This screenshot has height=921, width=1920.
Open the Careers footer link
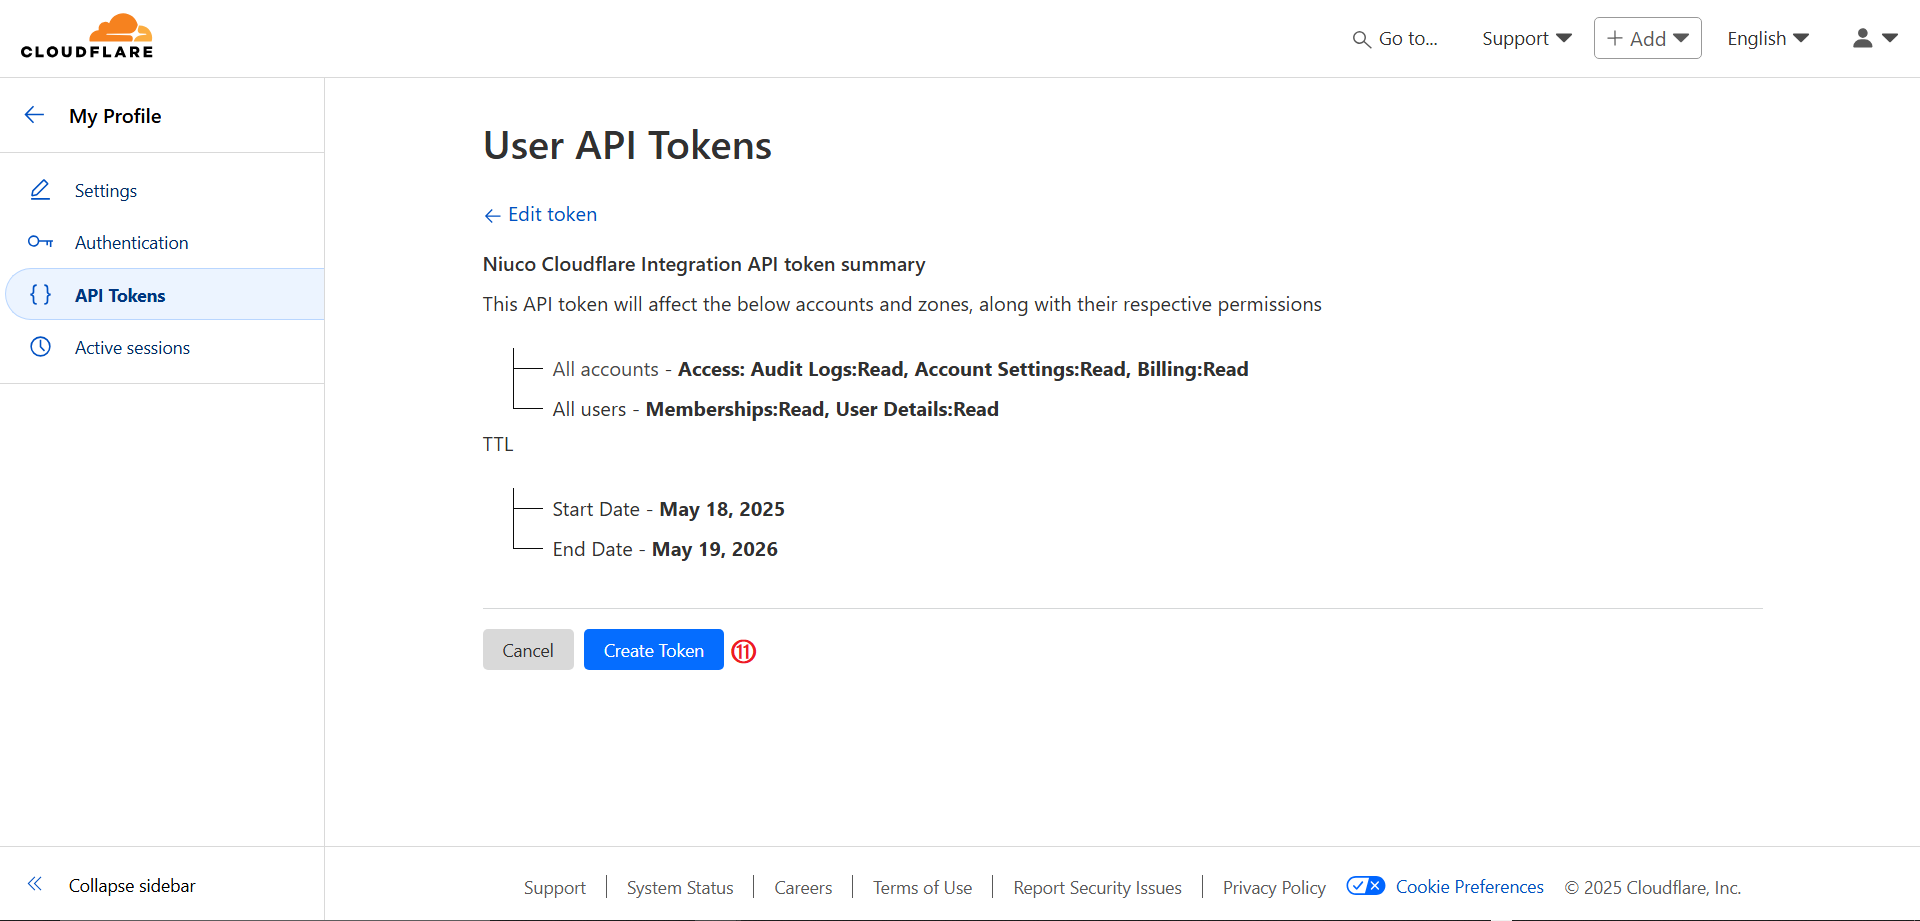[803, 887]
